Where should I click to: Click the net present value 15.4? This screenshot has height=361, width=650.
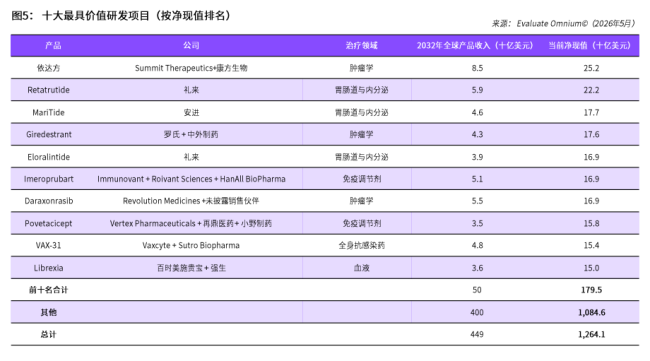(x=591, y=245)
